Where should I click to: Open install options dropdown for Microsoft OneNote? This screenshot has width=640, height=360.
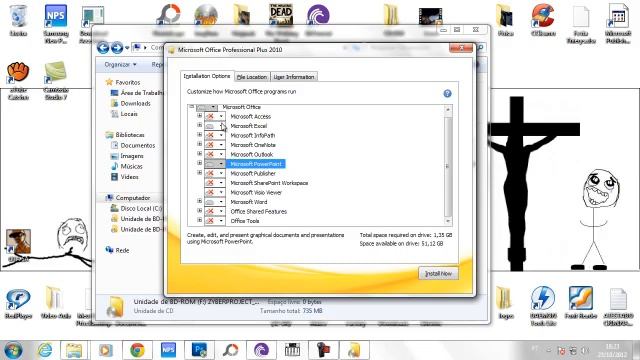(x=215, y=145)
